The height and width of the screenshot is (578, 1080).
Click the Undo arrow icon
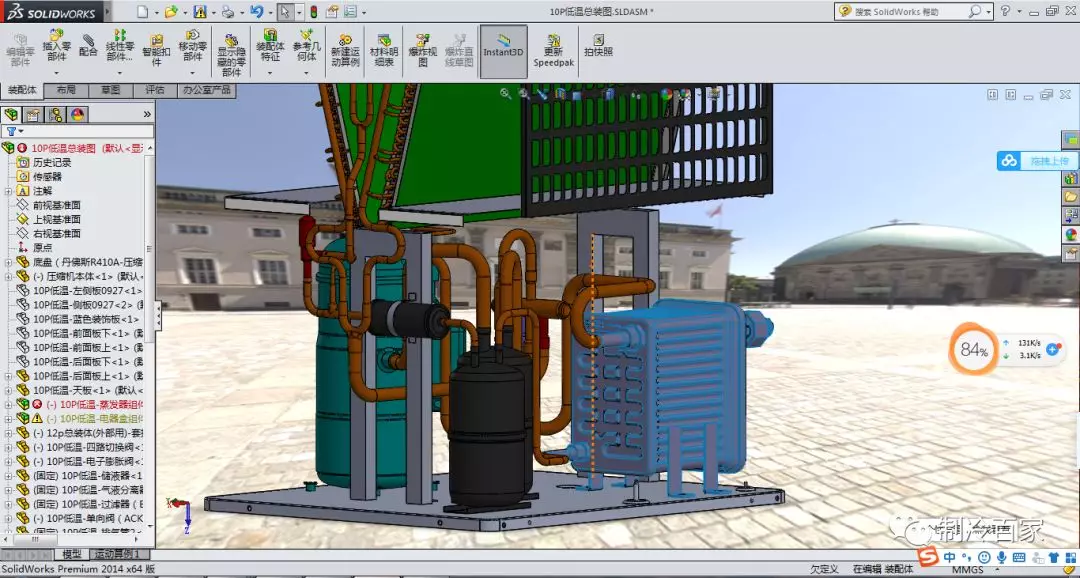point(257,12)
